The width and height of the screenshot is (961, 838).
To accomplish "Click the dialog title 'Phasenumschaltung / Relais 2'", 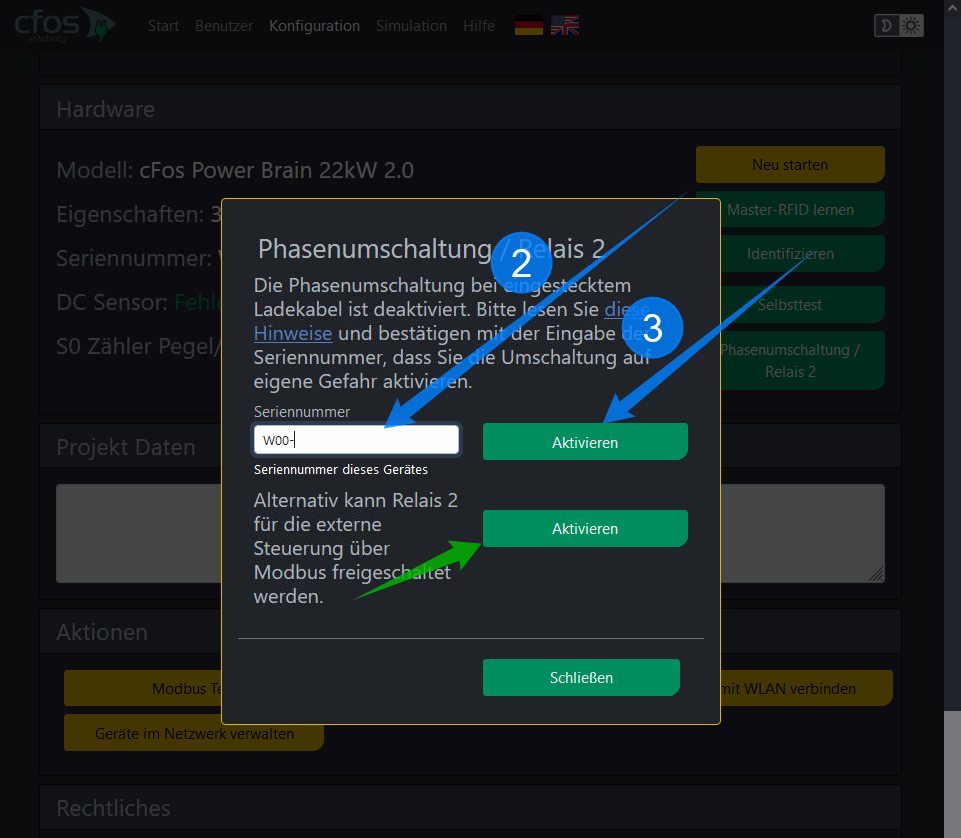I will (x=431, y=249).
